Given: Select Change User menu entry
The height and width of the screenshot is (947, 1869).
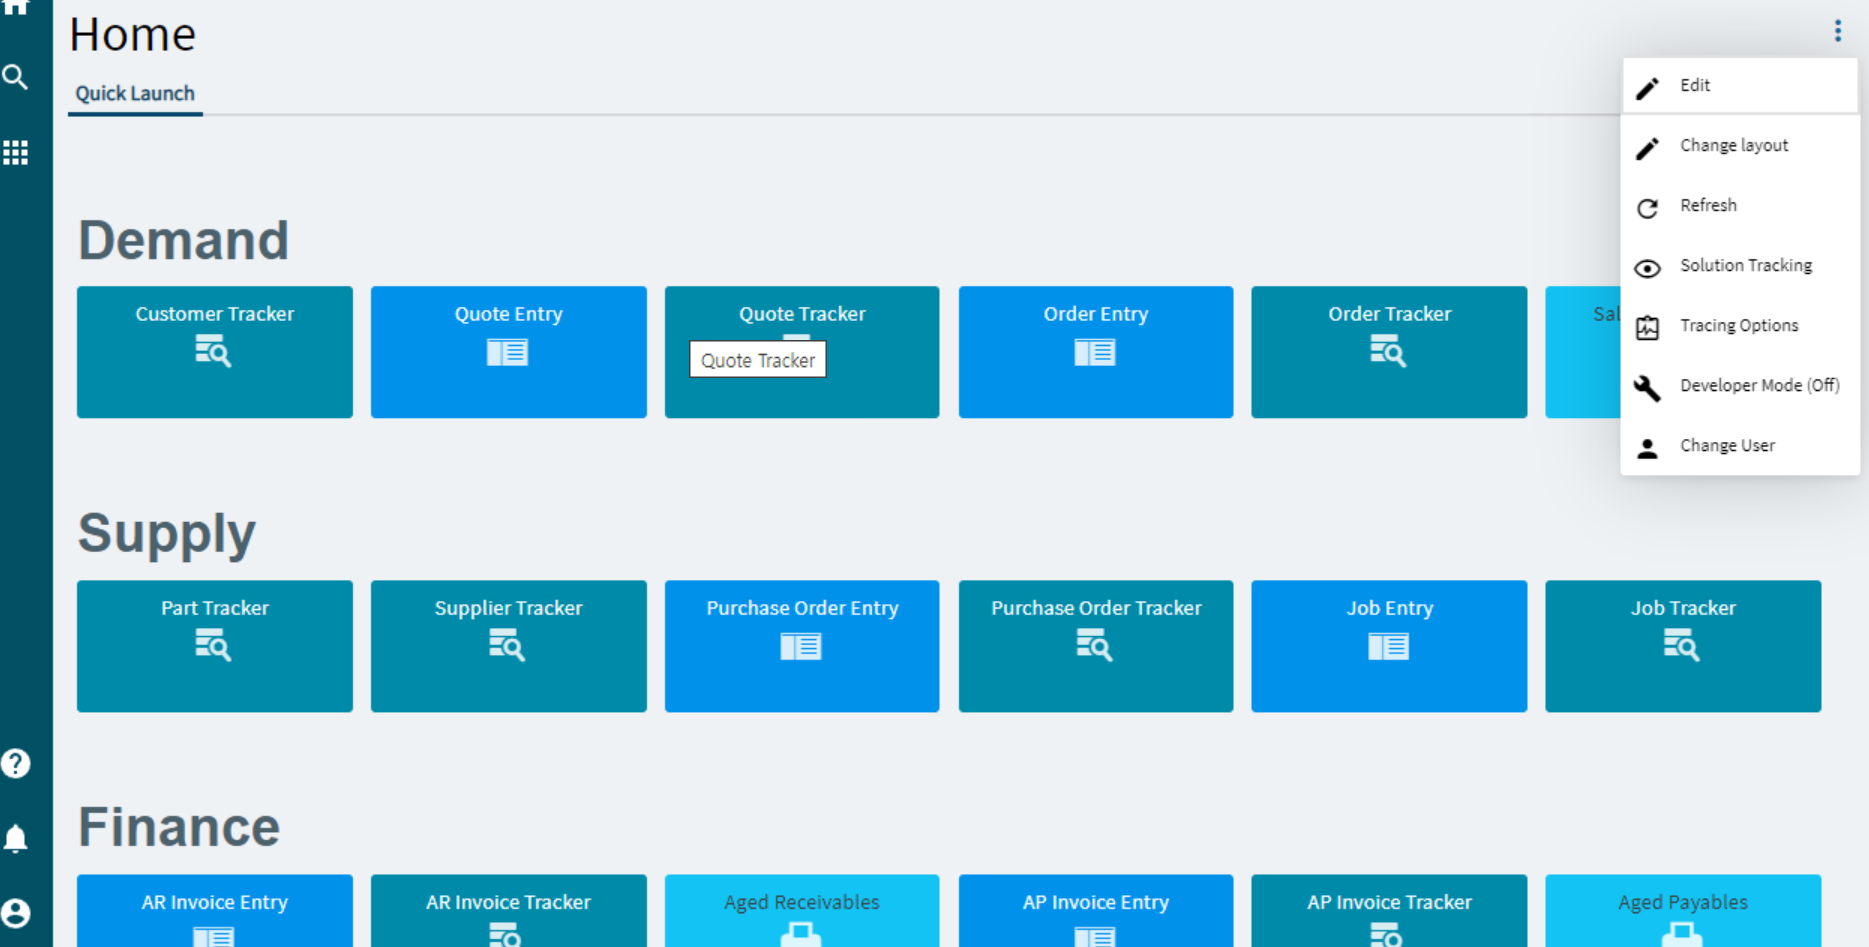Looking at the screenshot, I should tap(1740, 445).
